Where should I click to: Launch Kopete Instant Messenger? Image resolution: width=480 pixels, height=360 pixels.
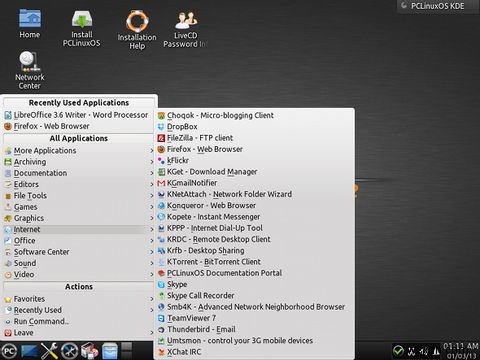click(x=255, y=217)
